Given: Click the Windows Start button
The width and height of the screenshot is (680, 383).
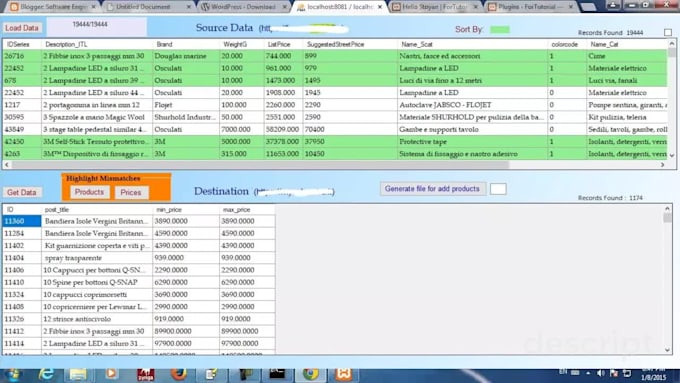Looking at the screenshot, I should 13,374.
